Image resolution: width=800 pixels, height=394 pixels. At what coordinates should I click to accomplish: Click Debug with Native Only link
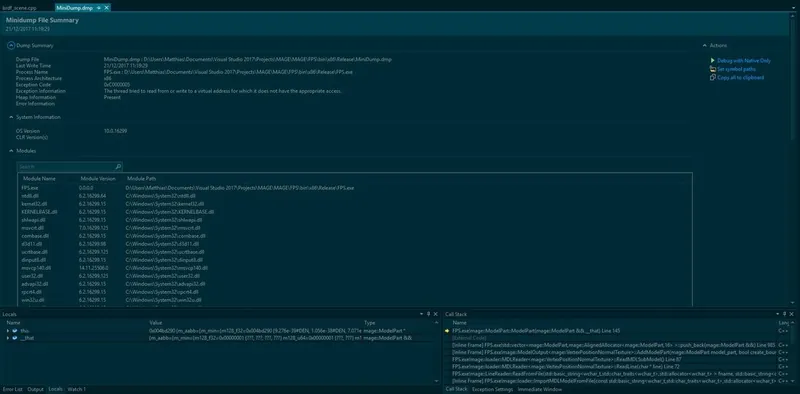point(744,61)
